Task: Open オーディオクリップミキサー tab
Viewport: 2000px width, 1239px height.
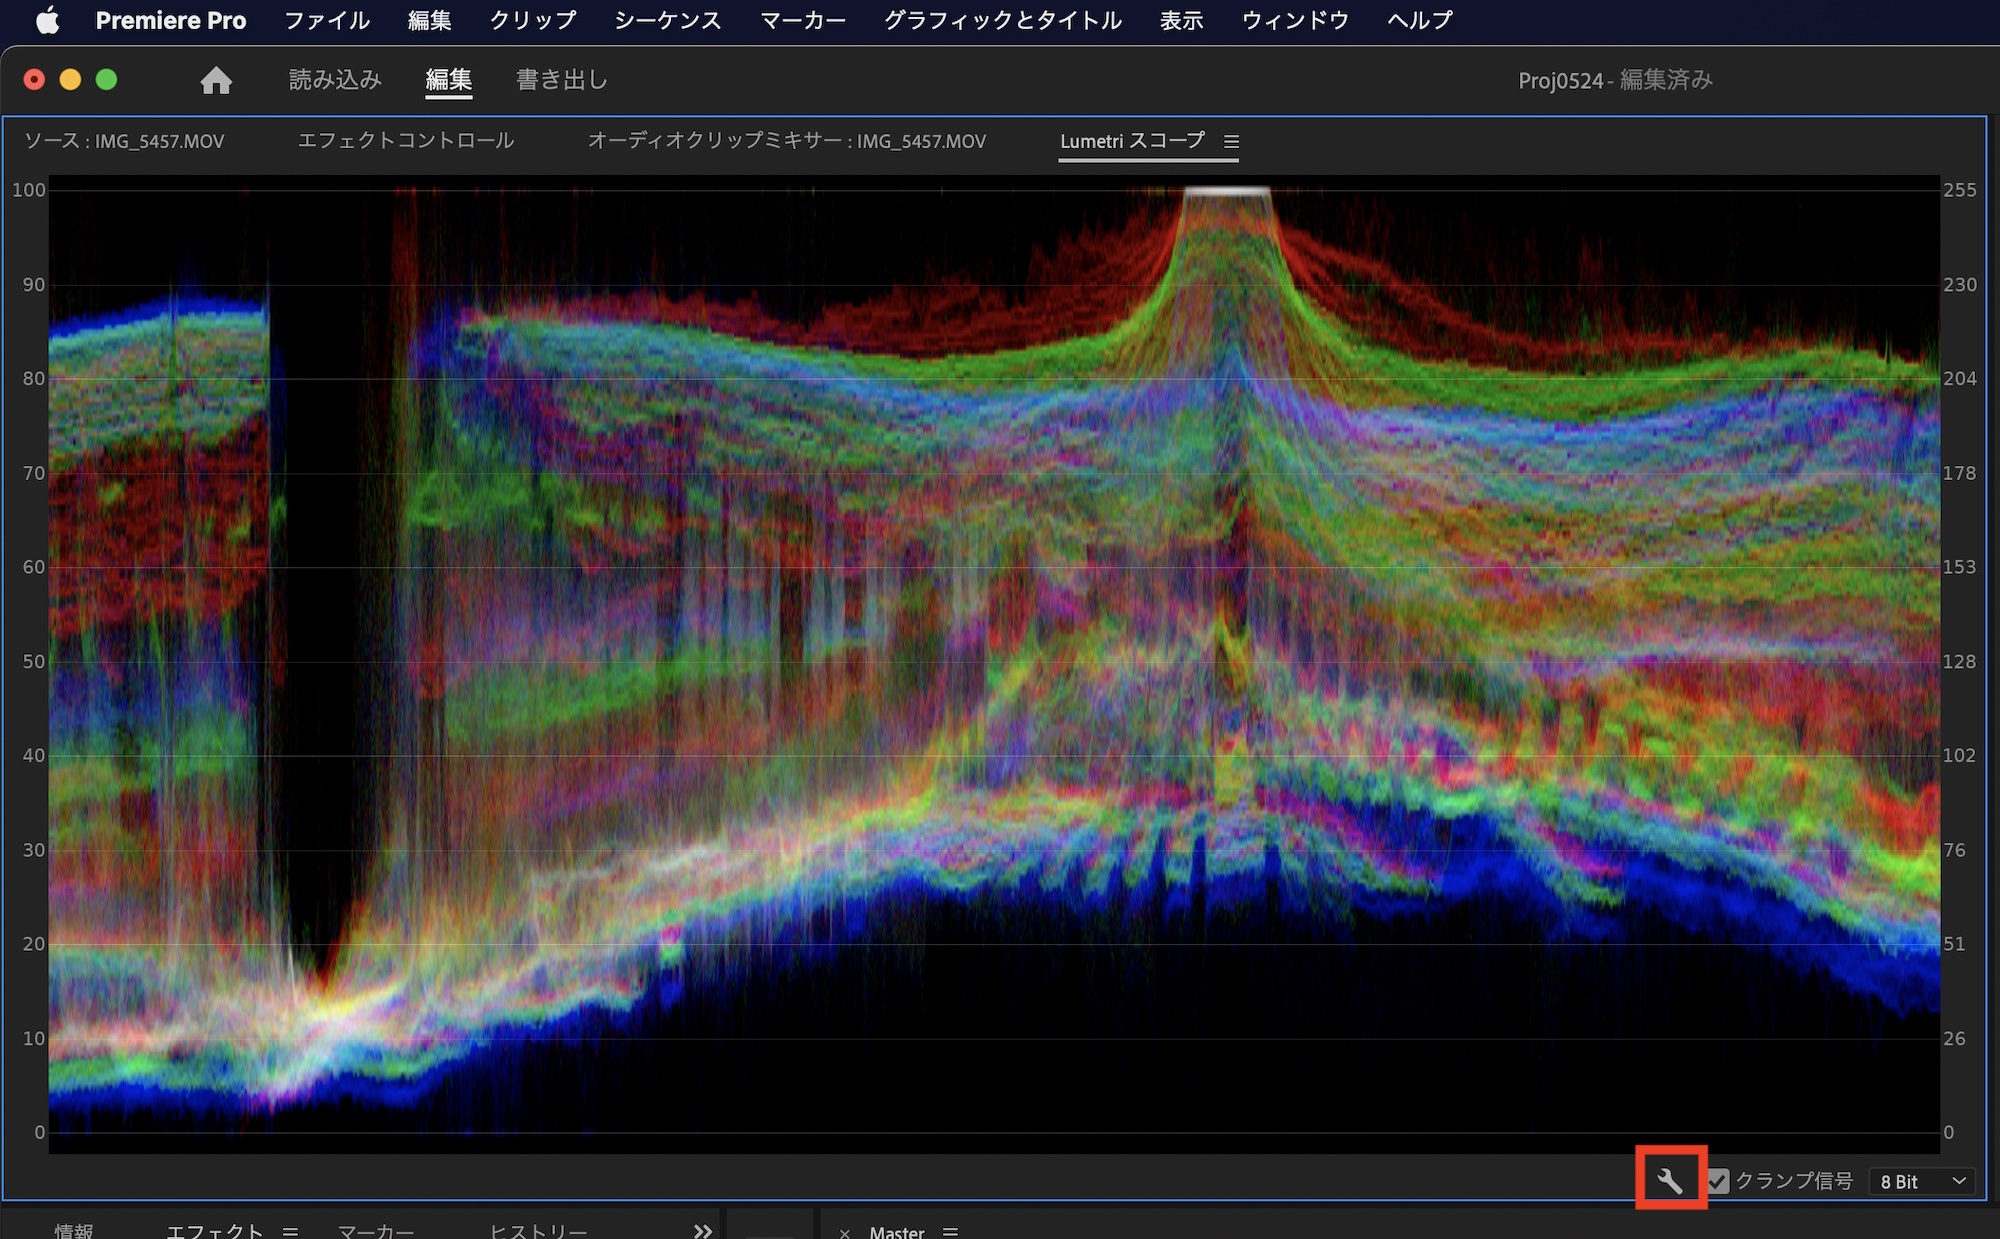Action: 786,141
